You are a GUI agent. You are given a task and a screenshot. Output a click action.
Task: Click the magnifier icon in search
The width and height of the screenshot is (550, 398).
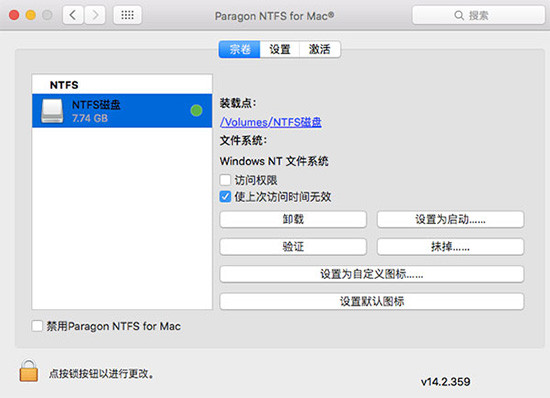[459, 15]
